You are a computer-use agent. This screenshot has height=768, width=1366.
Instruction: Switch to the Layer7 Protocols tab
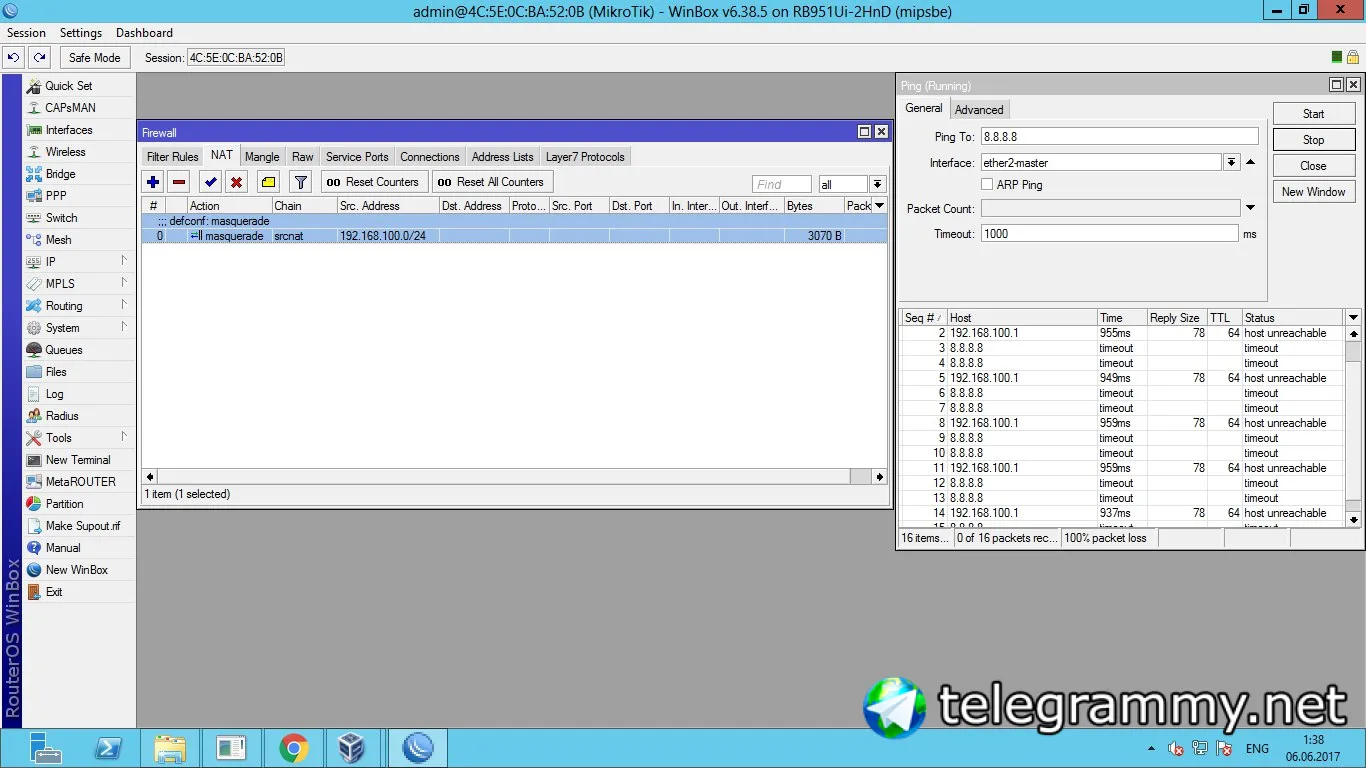pos(585,157)
